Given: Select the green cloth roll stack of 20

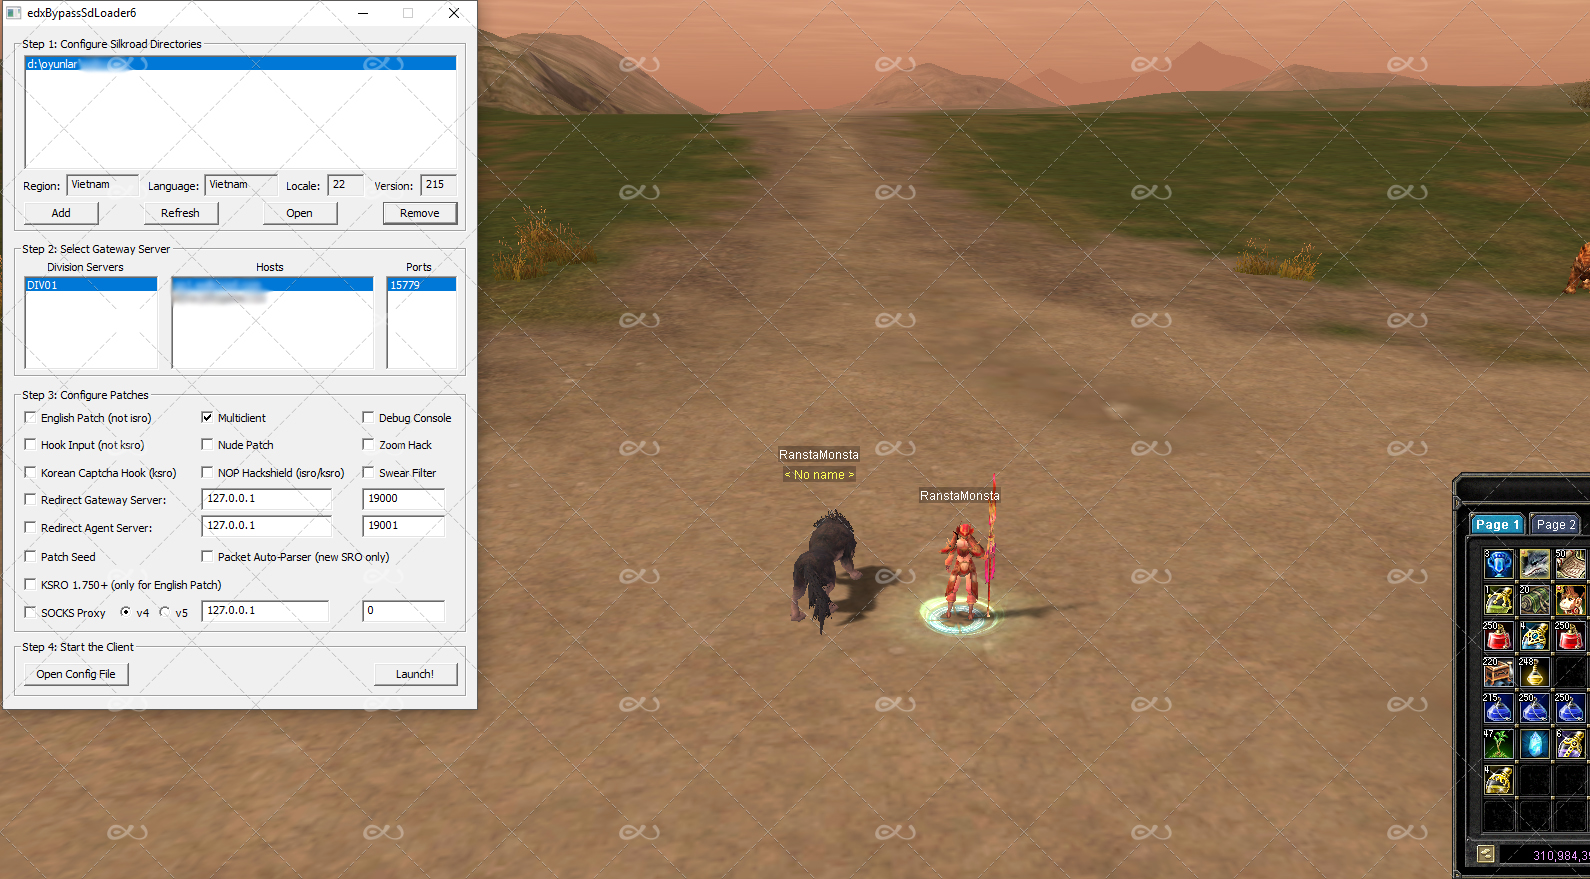Looking at the screenshot, I should click(x=1534, y=600).
